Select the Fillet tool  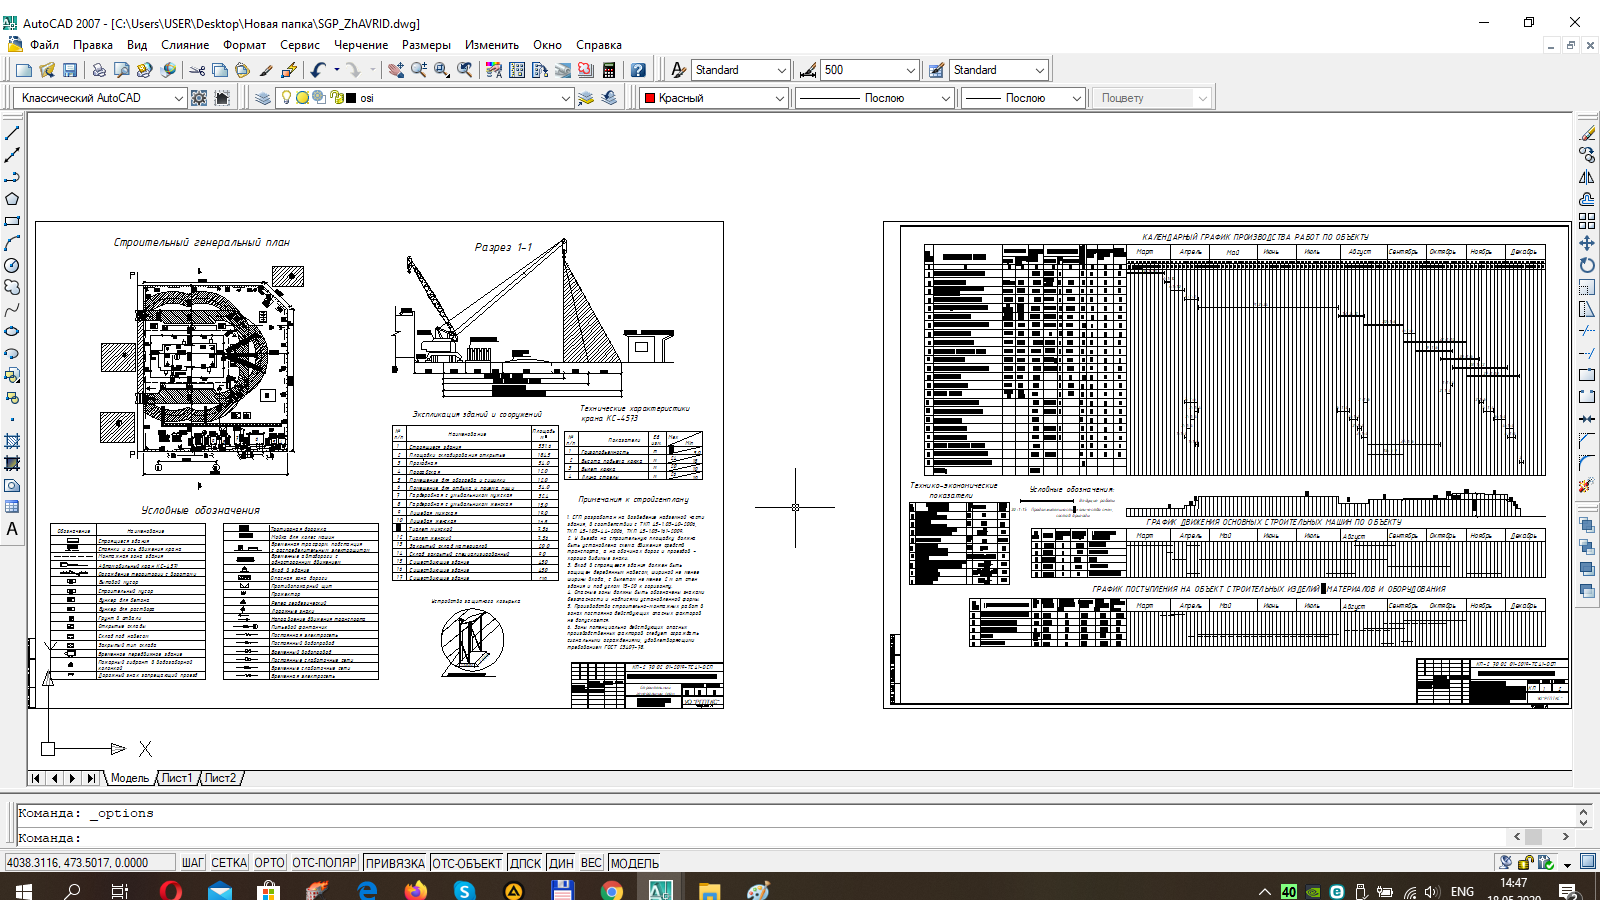[1587, 463]
